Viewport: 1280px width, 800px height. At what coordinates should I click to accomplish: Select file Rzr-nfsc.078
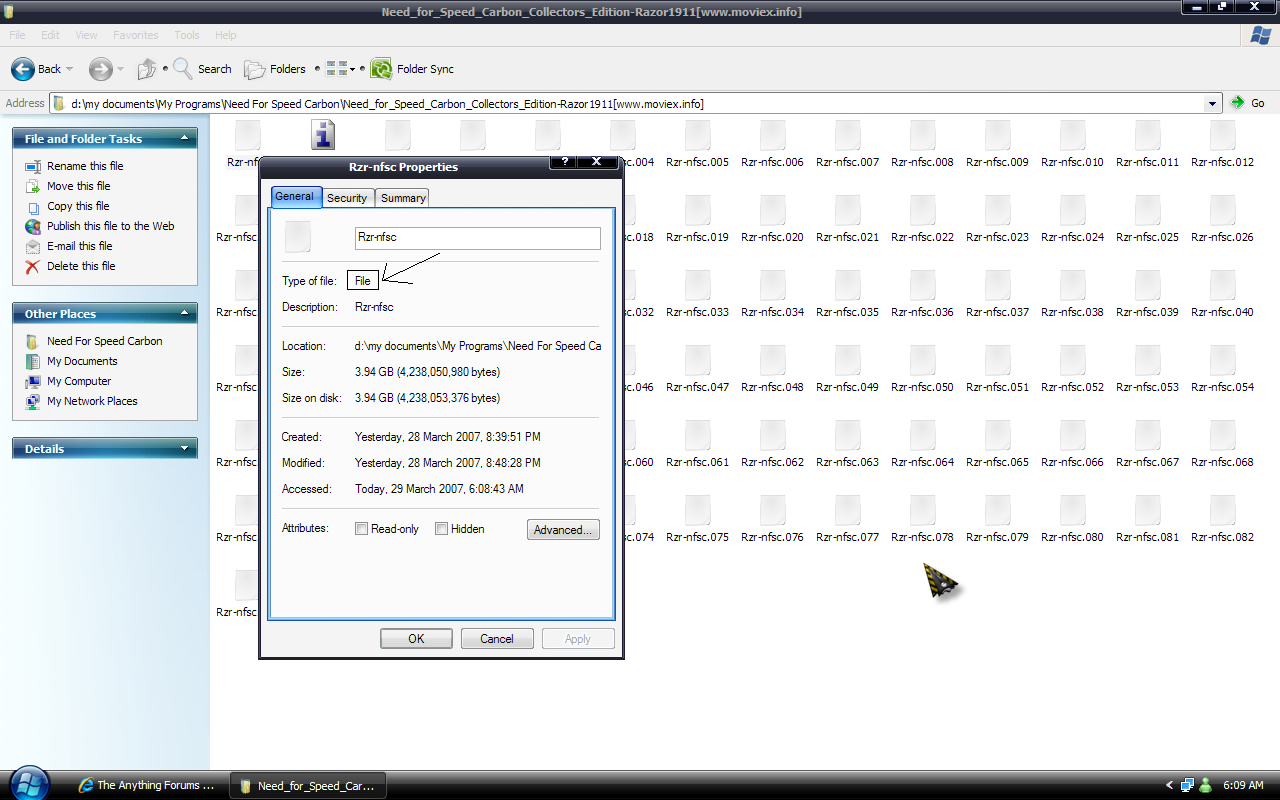922,520
